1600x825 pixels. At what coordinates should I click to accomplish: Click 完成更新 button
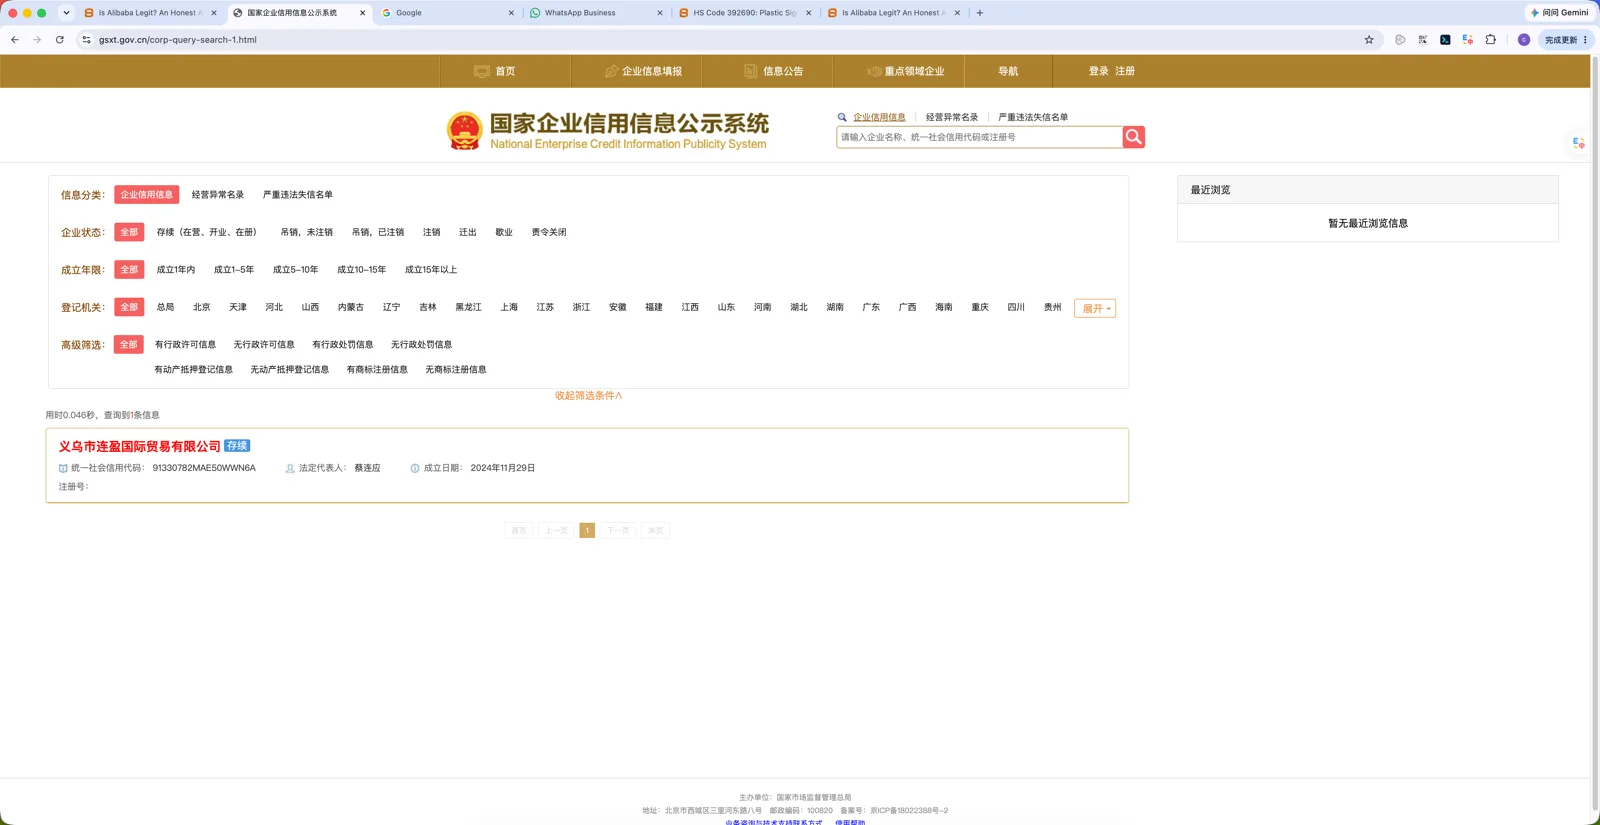1566,40
